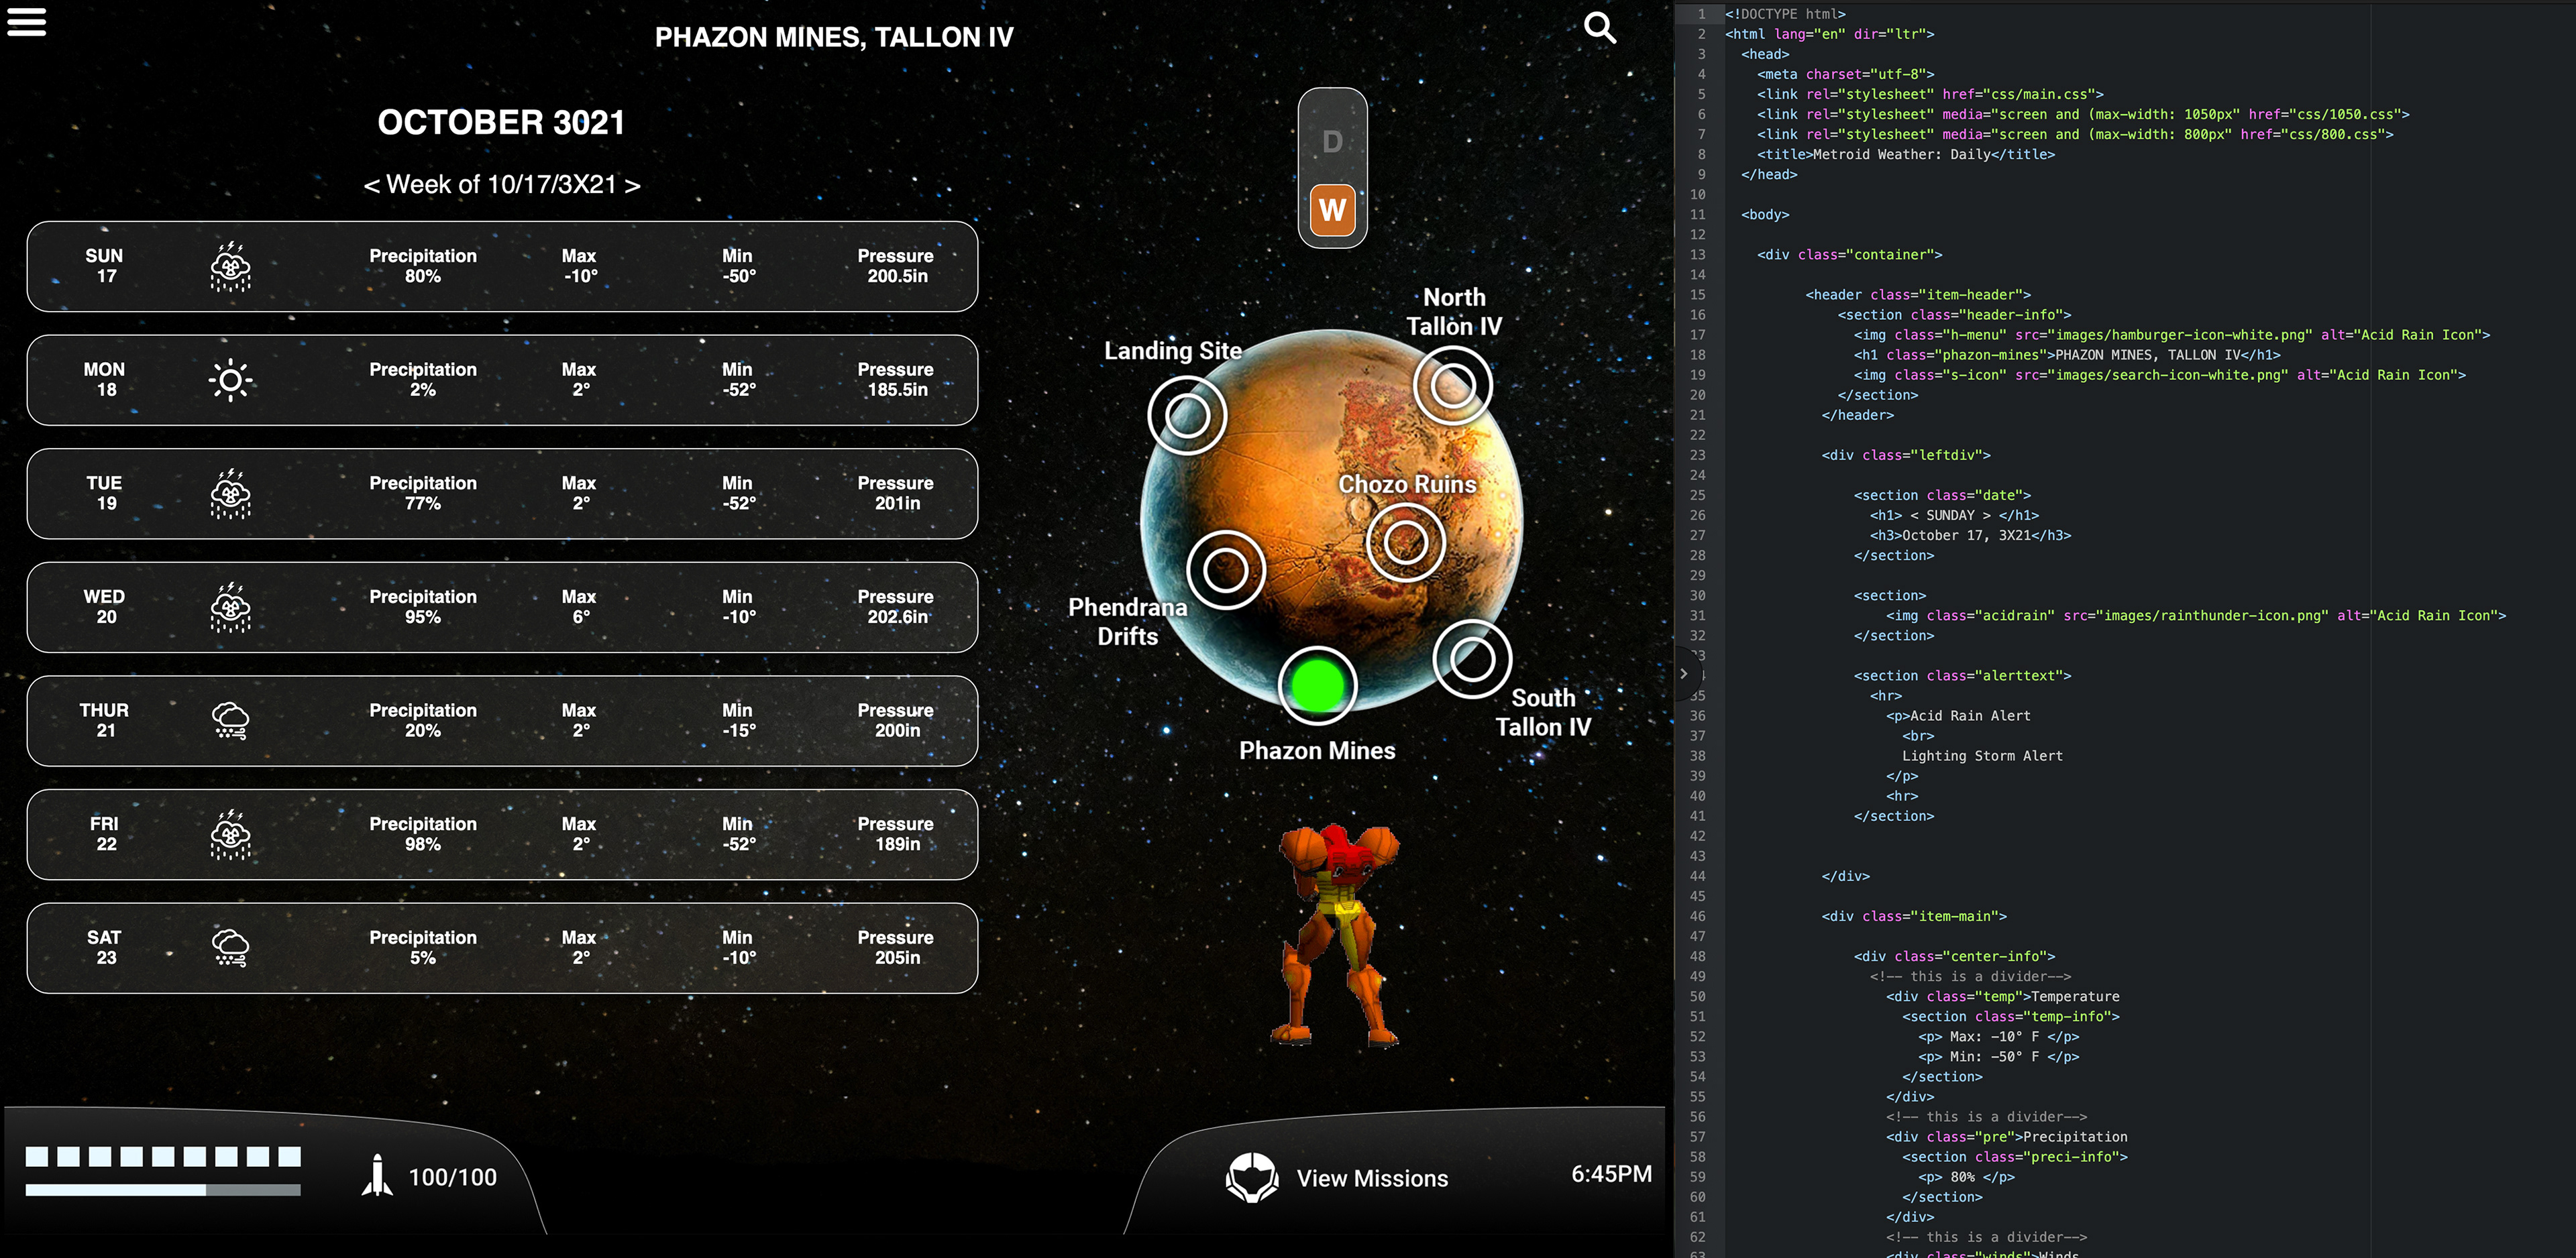
Task: Click 'Lighting Storm Alert' code line
Action: point(1982,756)
